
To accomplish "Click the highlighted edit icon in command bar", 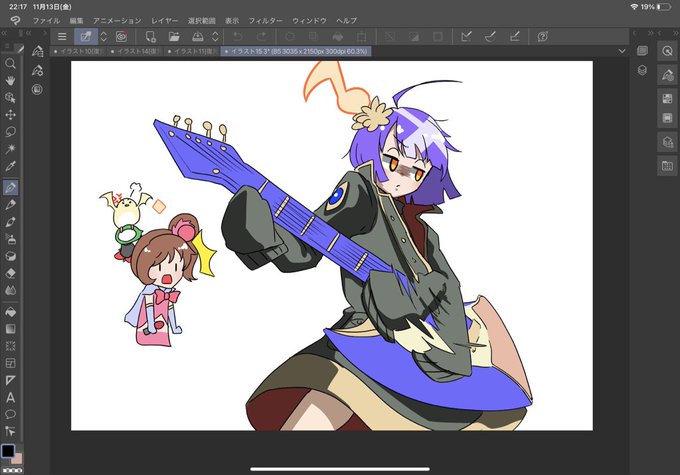I will pyautogui.click(x=86, y=36).
